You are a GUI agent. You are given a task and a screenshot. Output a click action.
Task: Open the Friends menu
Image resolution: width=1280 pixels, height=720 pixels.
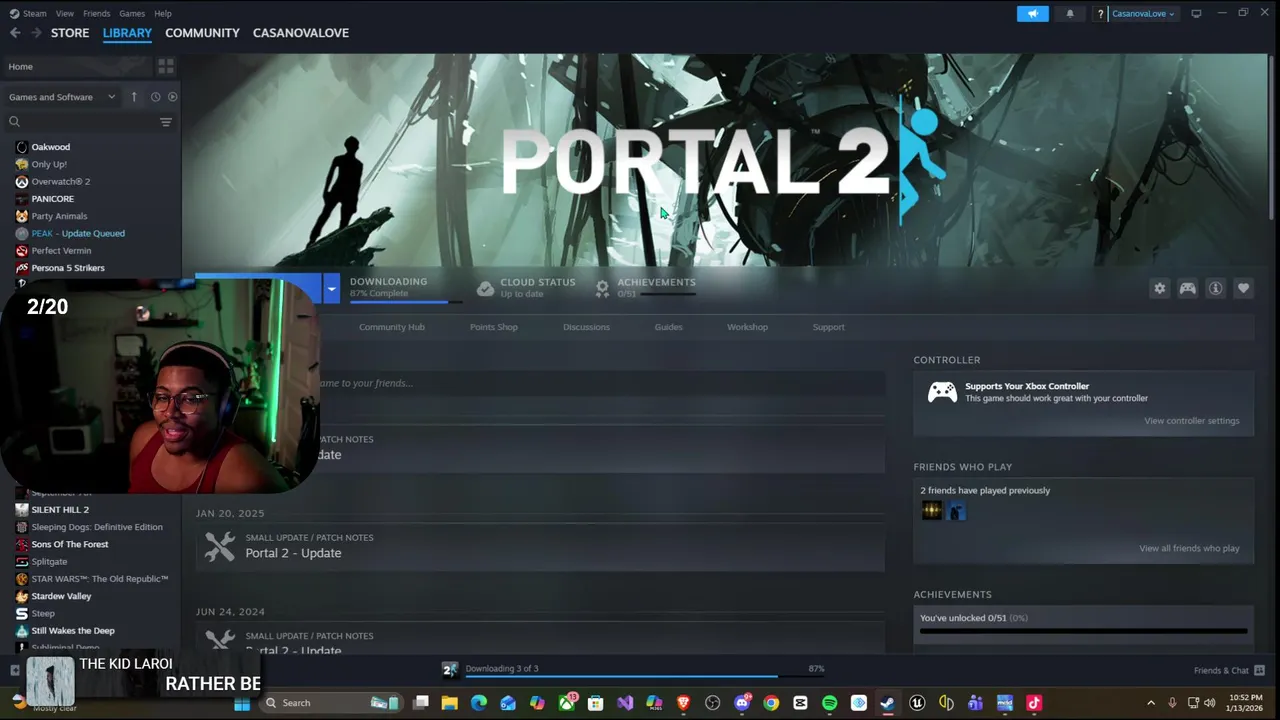point(97,13)
